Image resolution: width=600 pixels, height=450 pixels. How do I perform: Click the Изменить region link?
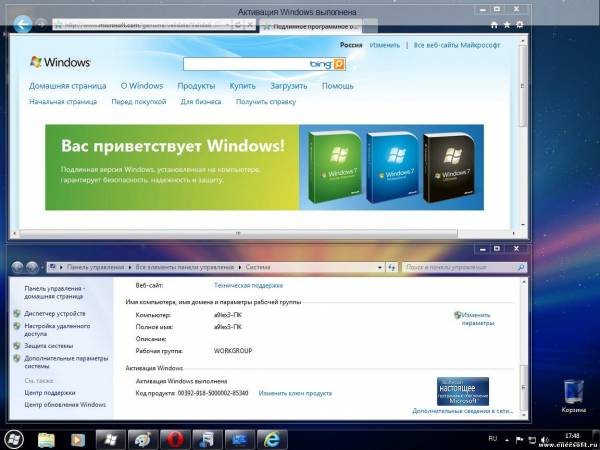(385, 45)
